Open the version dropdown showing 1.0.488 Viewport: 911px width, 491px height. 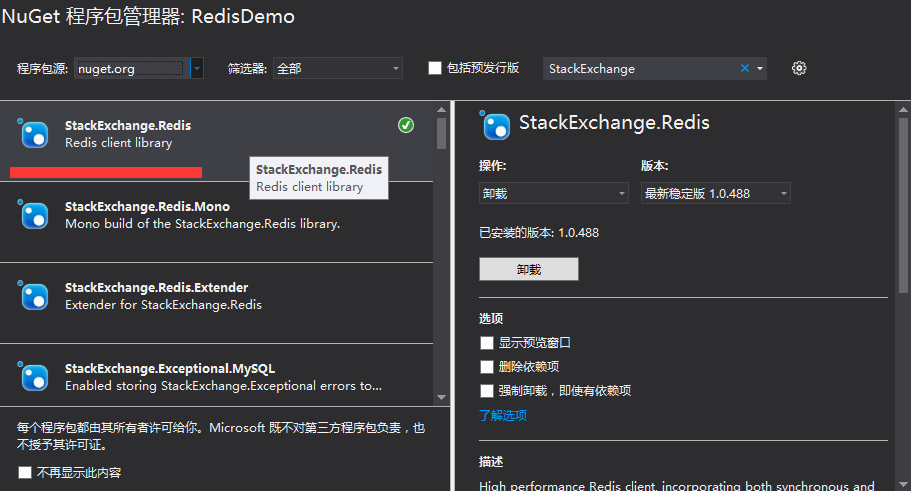pos(716,193)
